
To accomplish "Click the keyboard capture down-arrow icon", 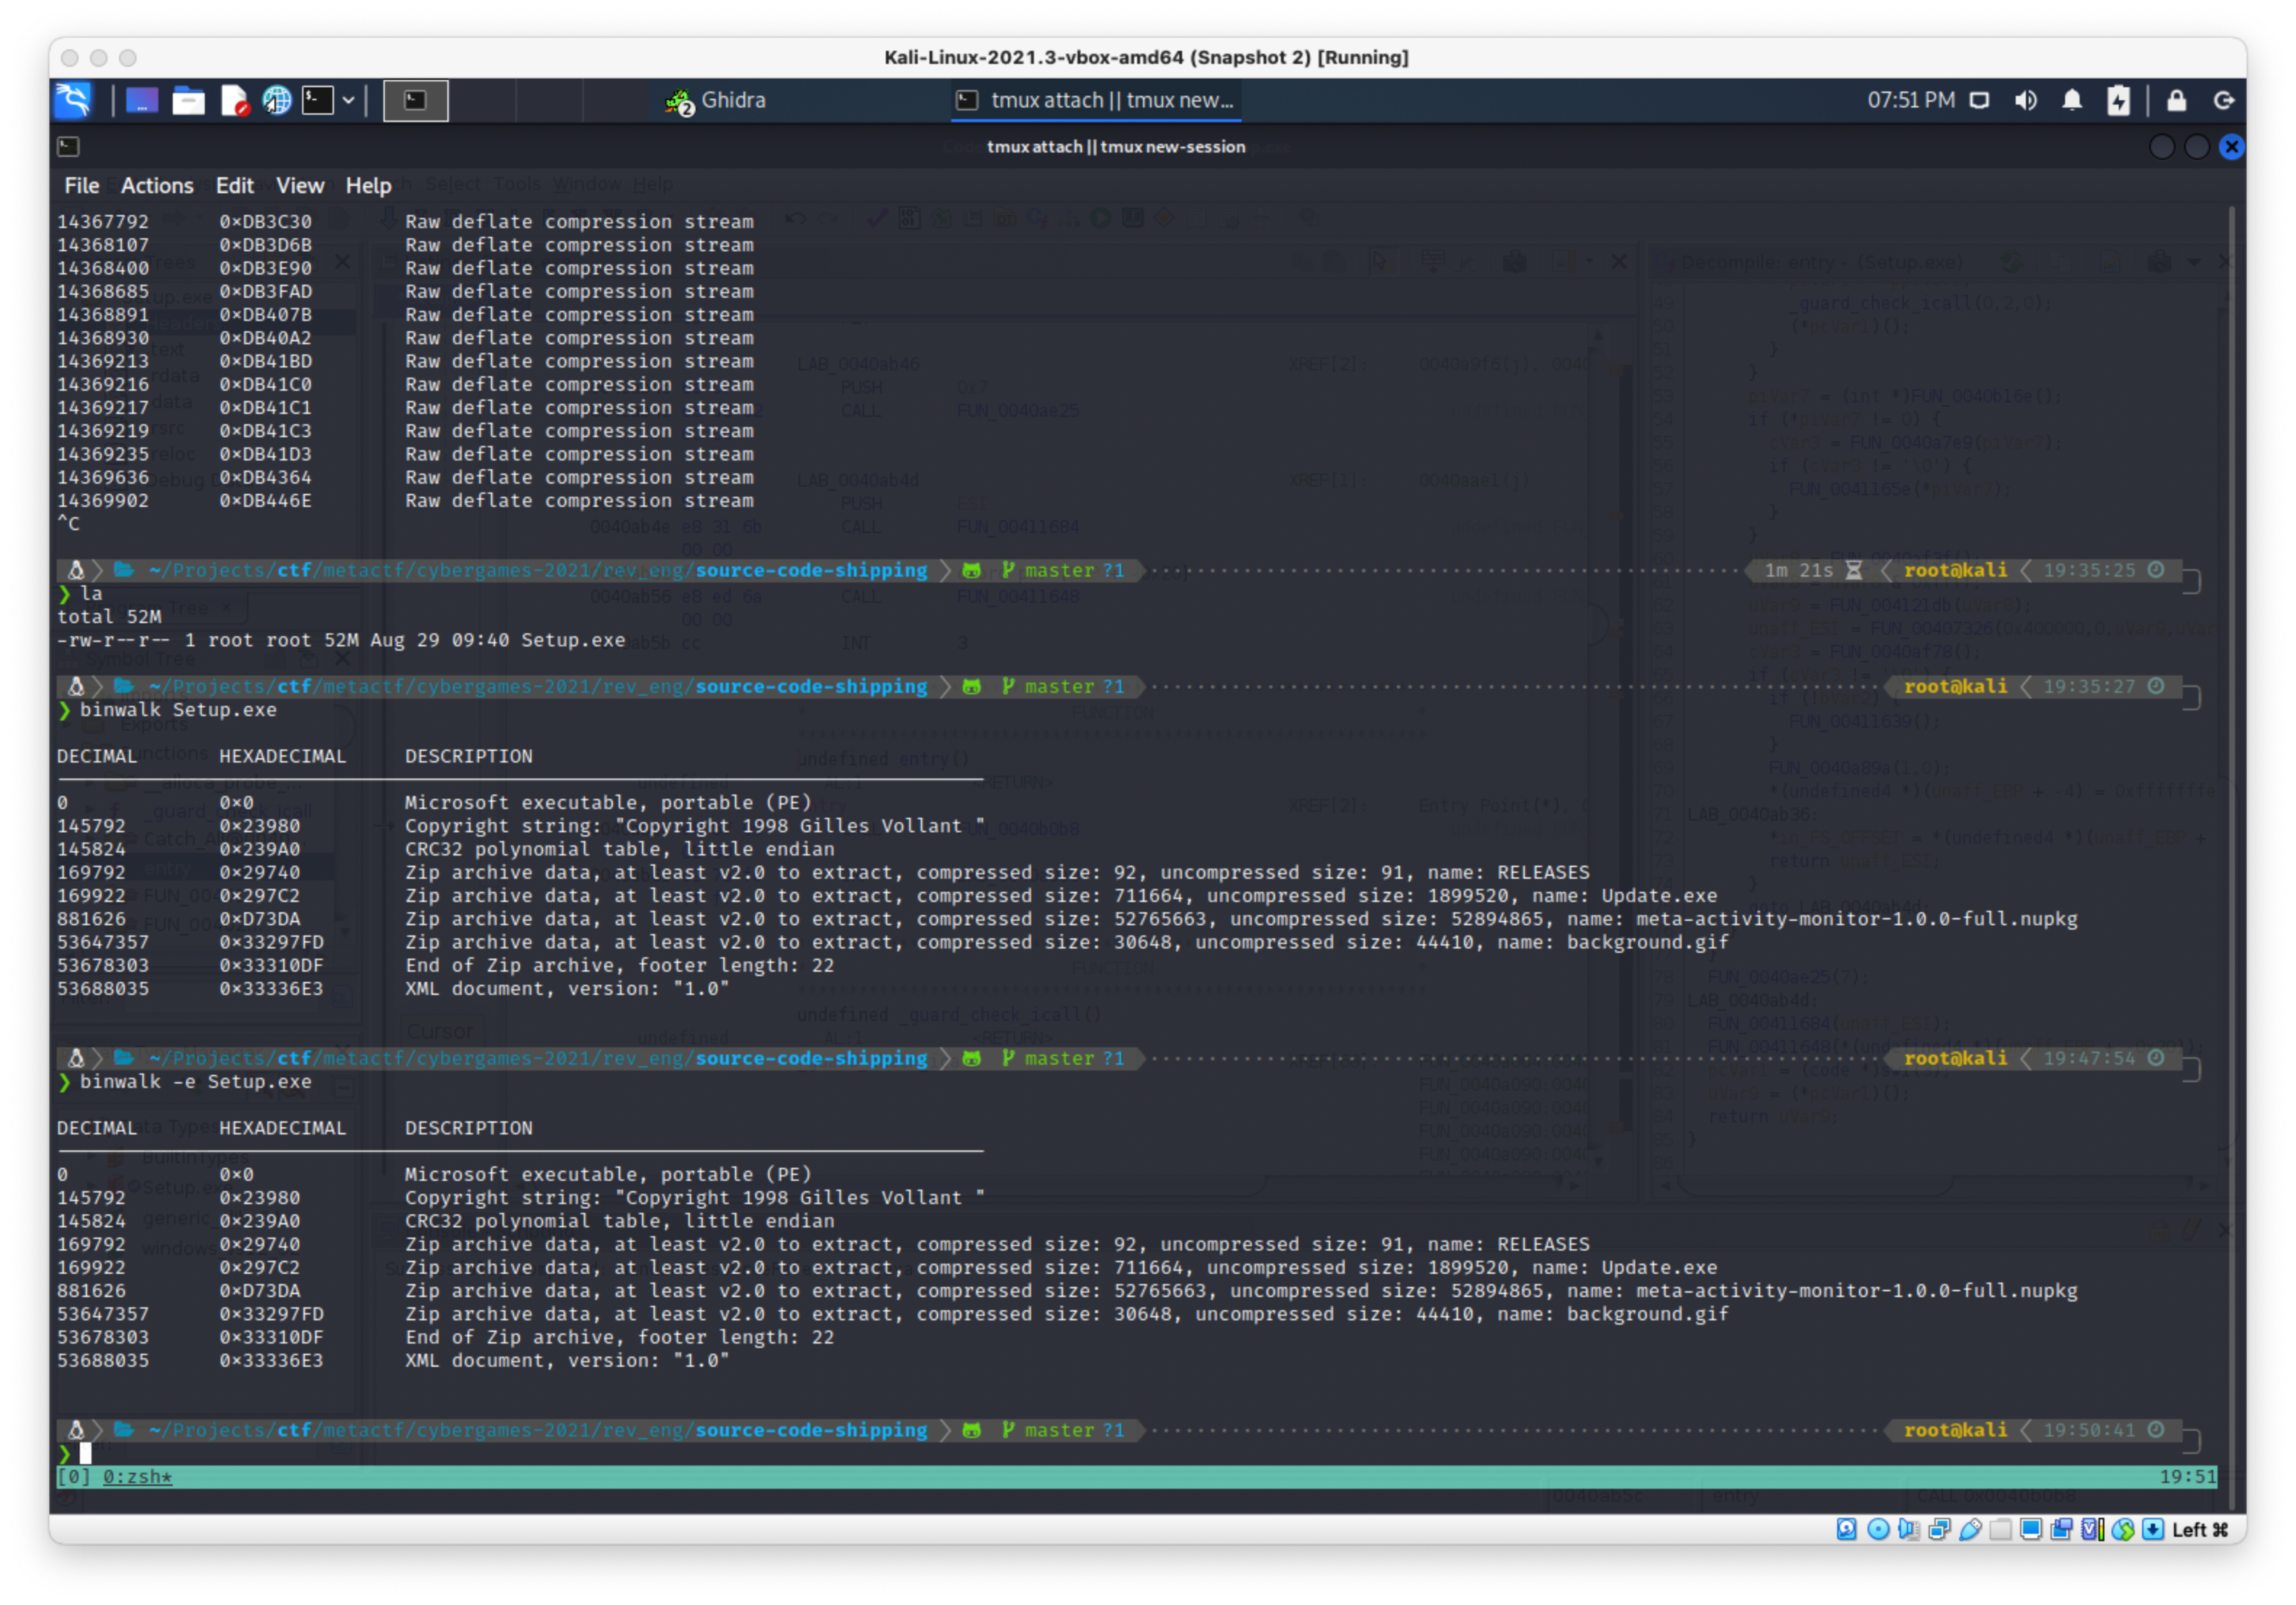I will [2153, 1529].
